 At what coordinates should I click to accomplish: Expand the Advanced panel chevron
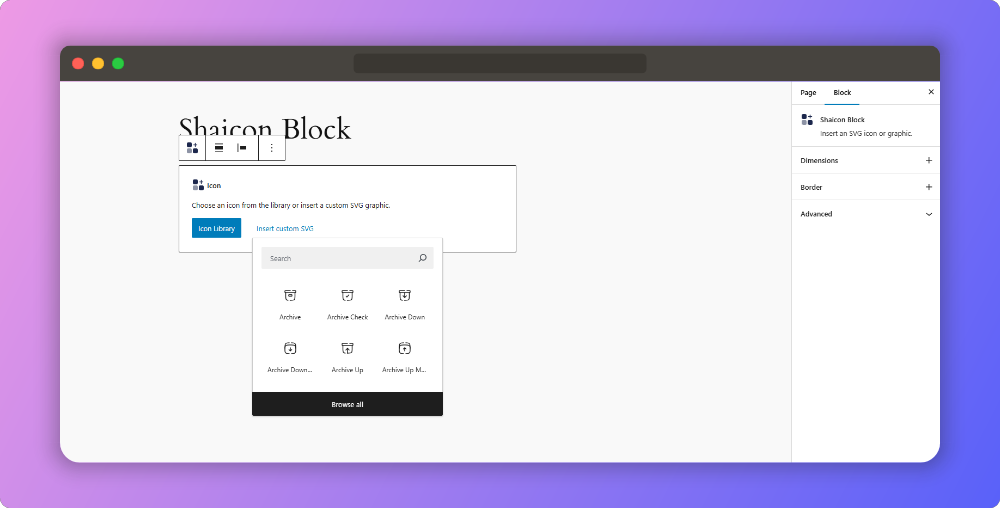pos(929,214)
